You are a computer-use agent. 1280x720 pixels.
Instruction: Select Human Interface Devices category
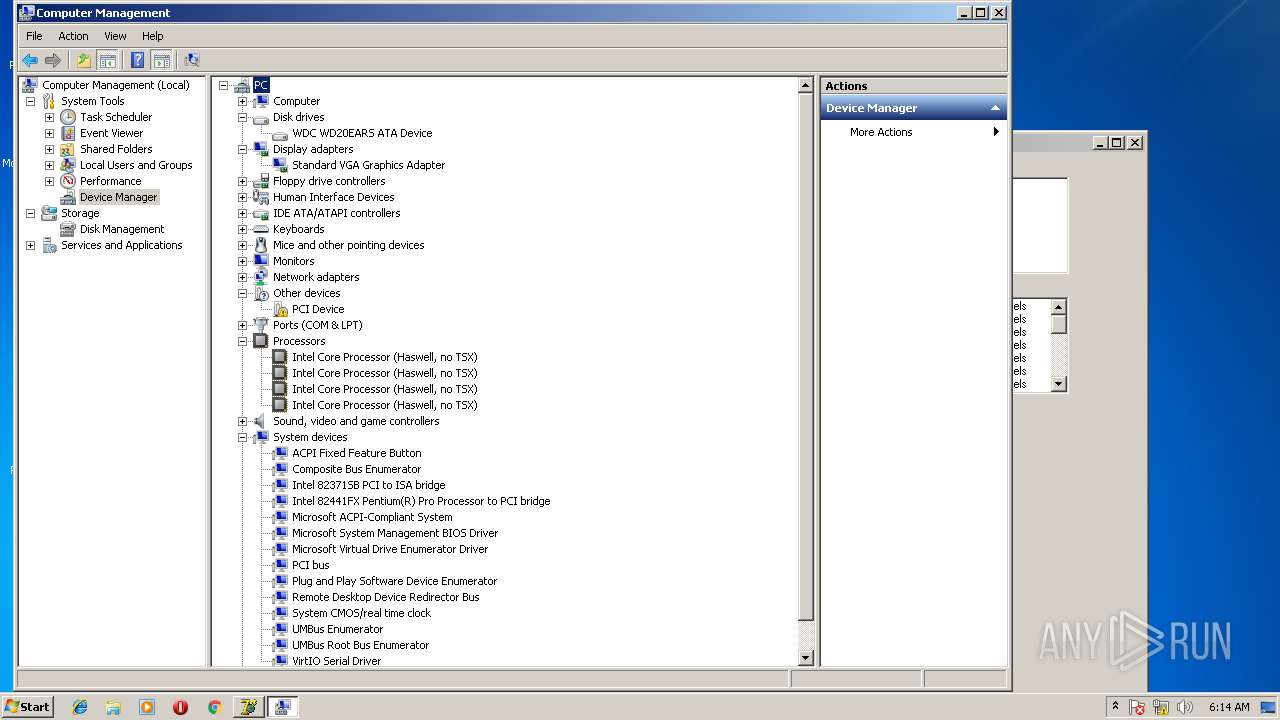(x=334, y=197)
